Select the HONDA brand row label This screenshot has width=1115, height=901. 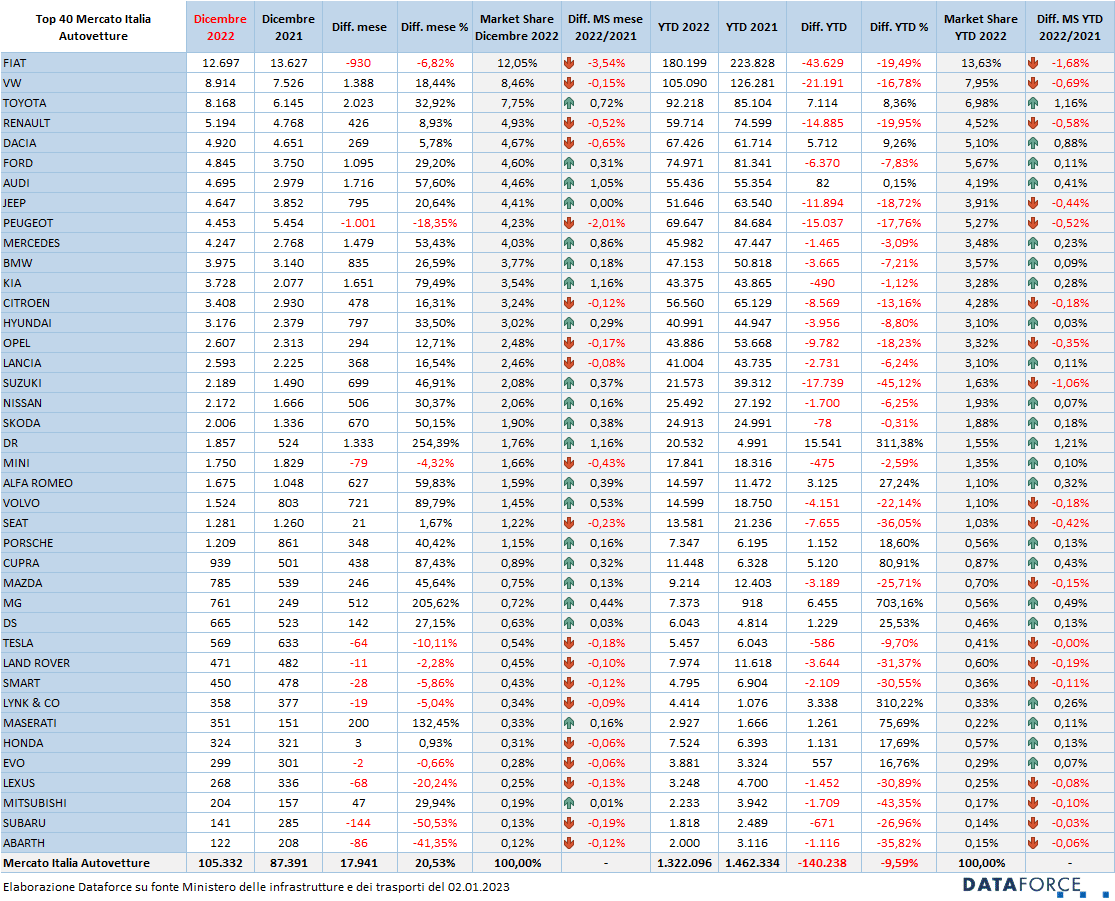tap(23, 743)
